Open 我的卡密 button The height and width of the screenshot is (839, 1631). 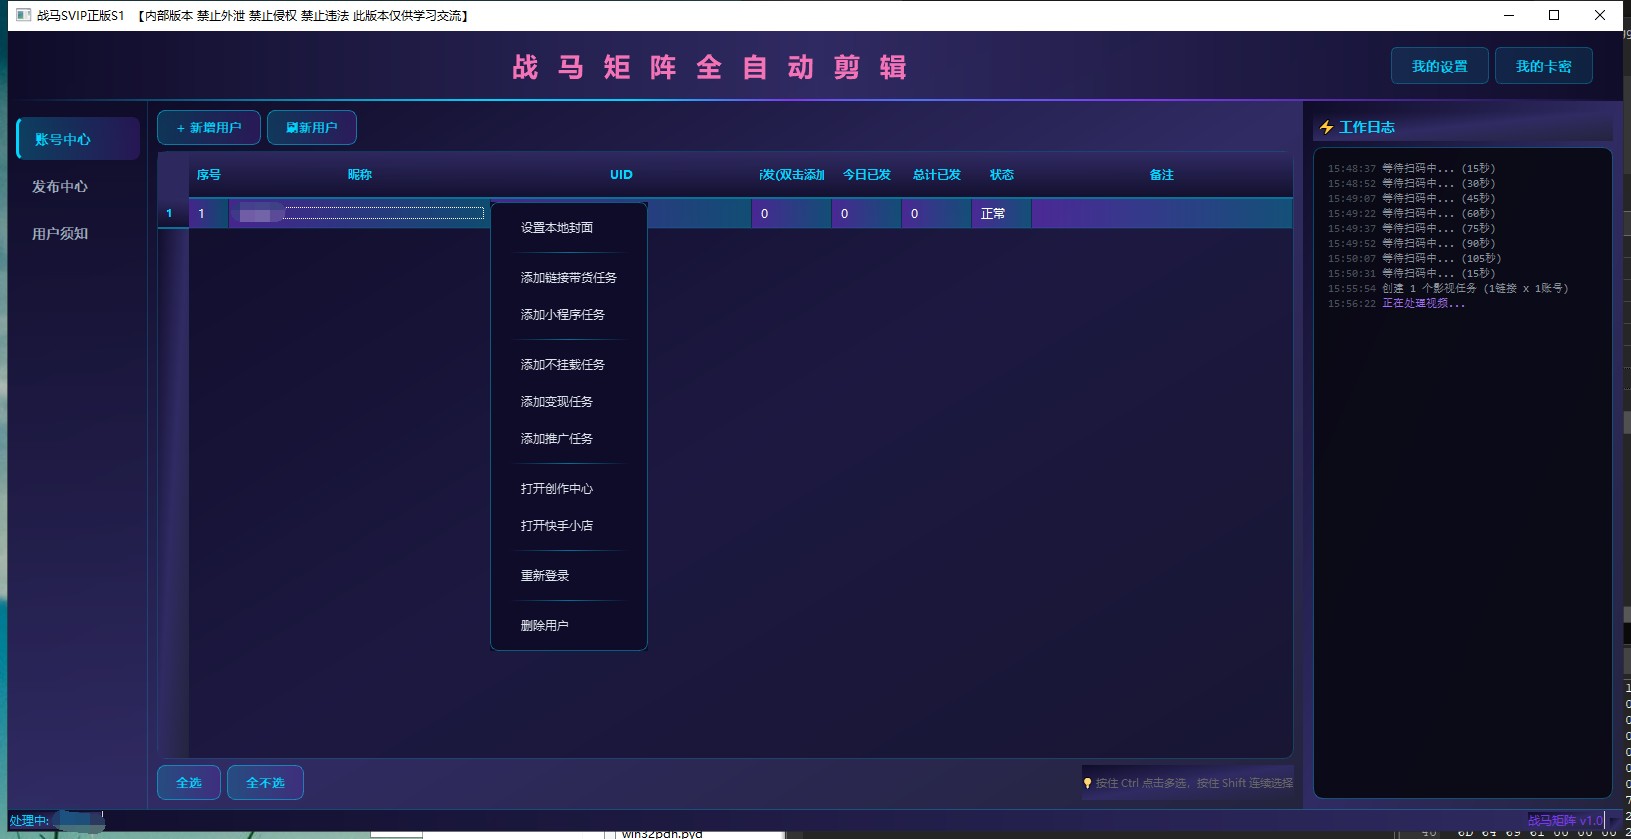1543,66
